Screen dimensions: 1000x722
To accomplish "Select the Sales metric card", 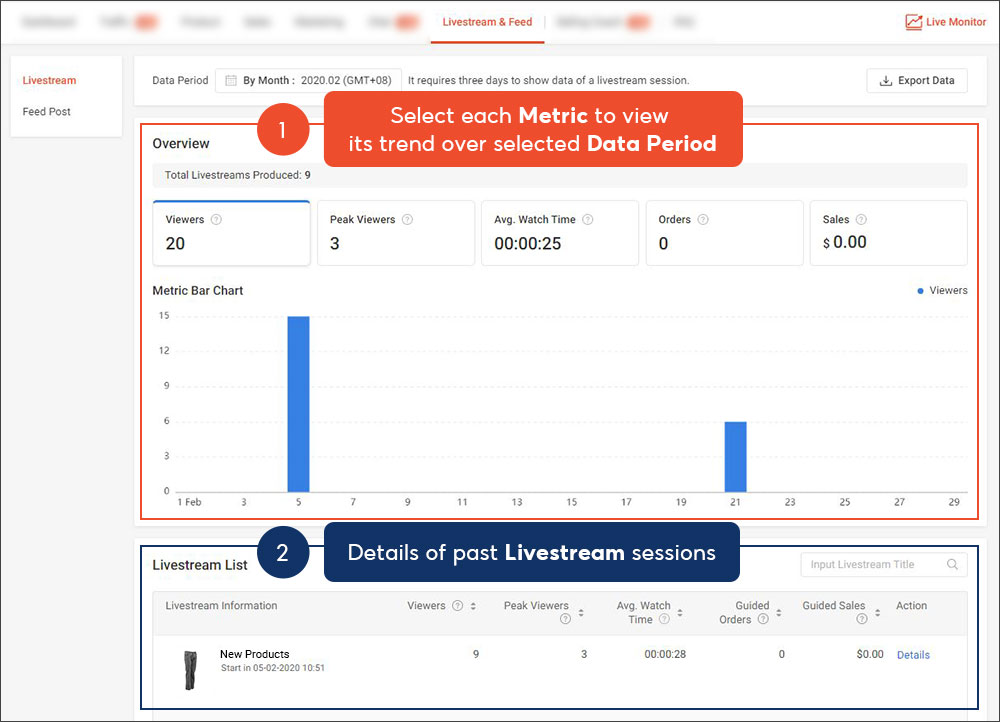I will (x=888, y=233).
